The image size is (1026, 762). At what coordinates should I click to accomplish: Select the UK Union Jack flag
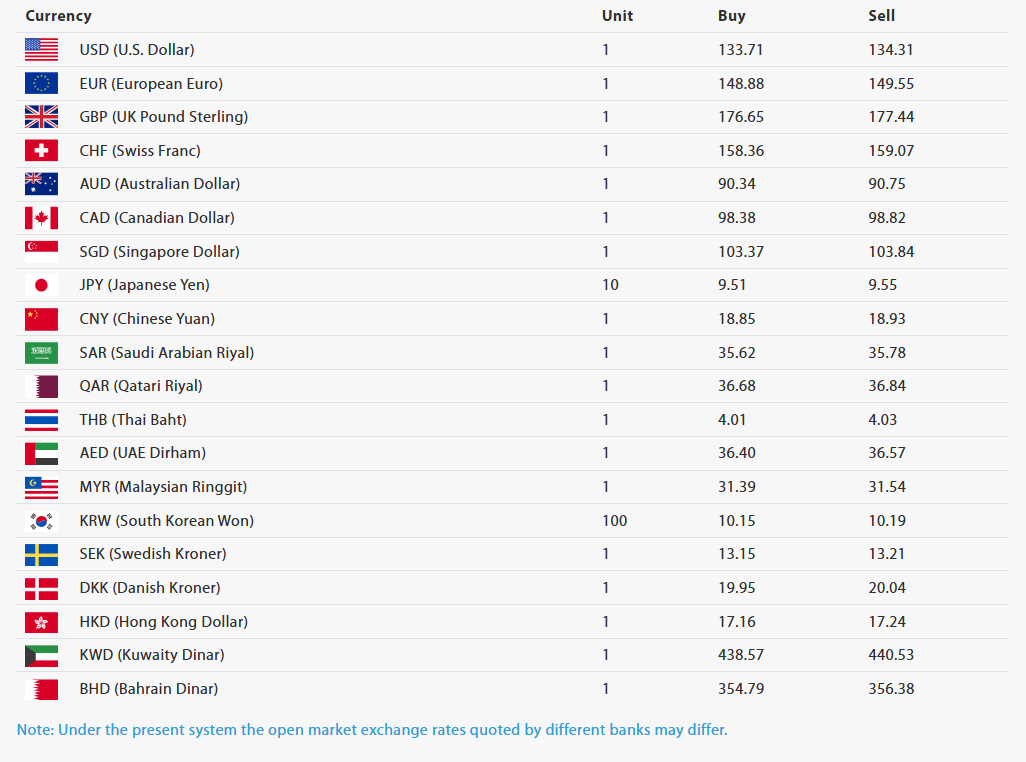41,117
